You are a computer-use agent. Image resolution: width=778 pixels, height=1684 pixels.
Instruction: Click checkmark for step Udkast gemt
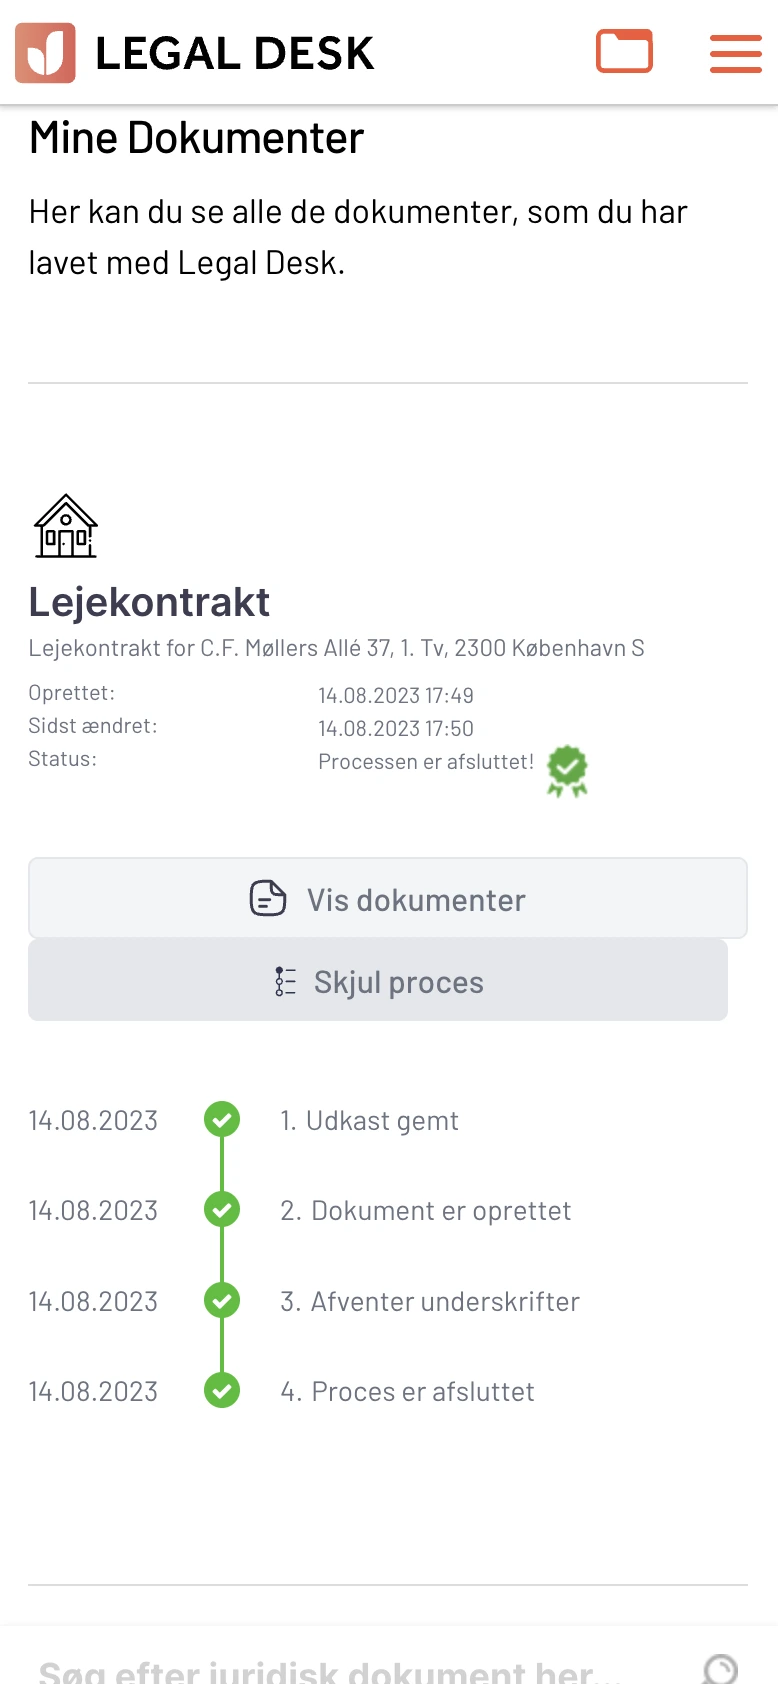pyautogui.click(x=222, y=1119)
